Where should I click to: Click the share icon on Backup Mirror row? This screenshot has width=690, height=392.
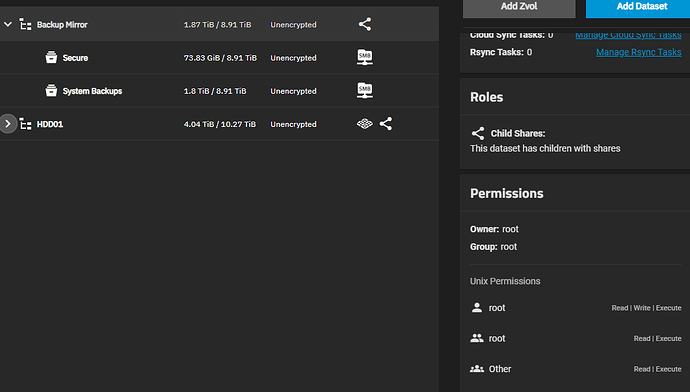pyautogui.click(x=365, y=24)
